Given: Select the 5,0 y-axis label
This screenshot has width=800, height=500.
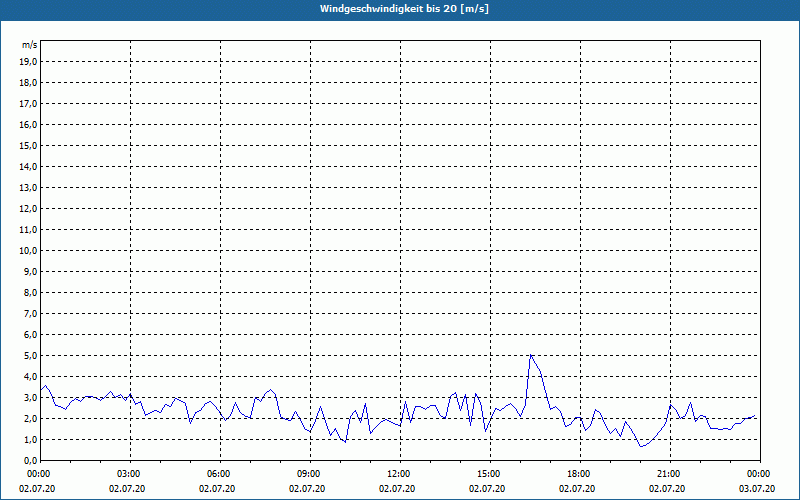Looking at the screenshot, I should 30,356.
